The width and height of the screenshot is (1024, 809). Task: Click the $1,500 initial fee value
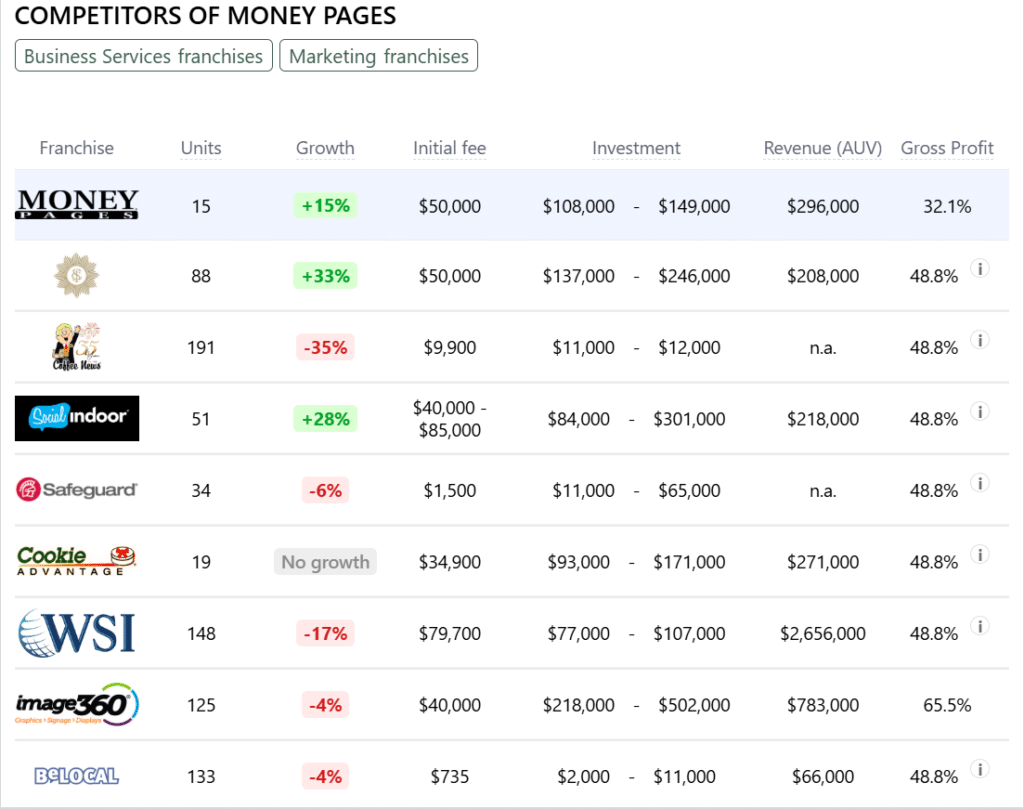449,490
